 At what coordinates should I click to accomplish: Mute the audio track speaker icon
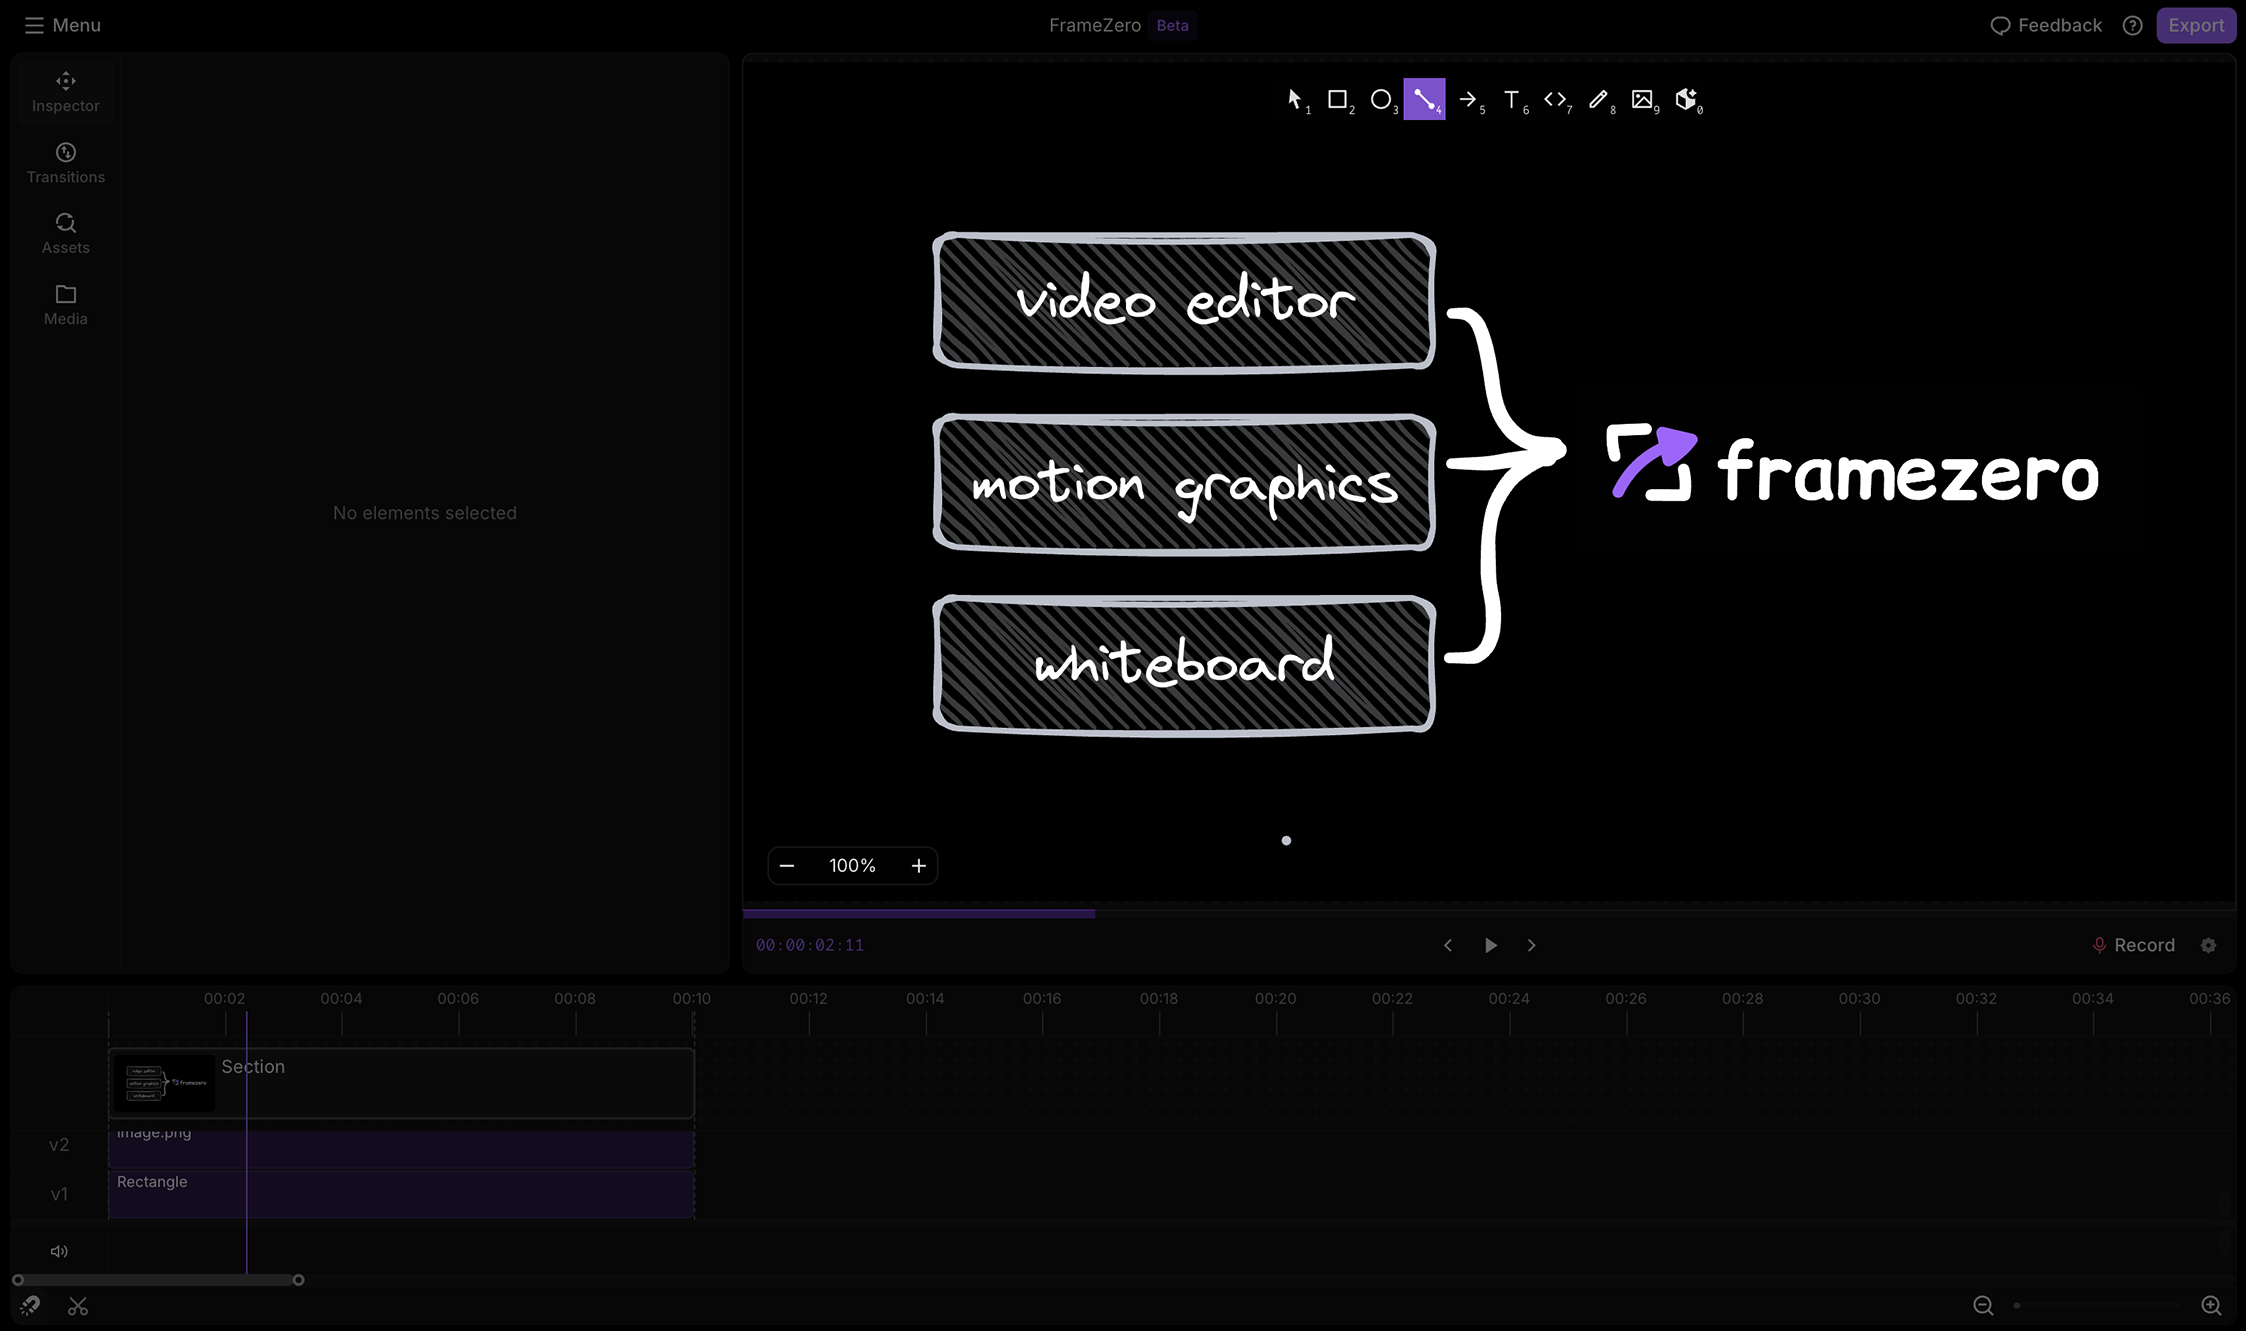click(59, 1250)
